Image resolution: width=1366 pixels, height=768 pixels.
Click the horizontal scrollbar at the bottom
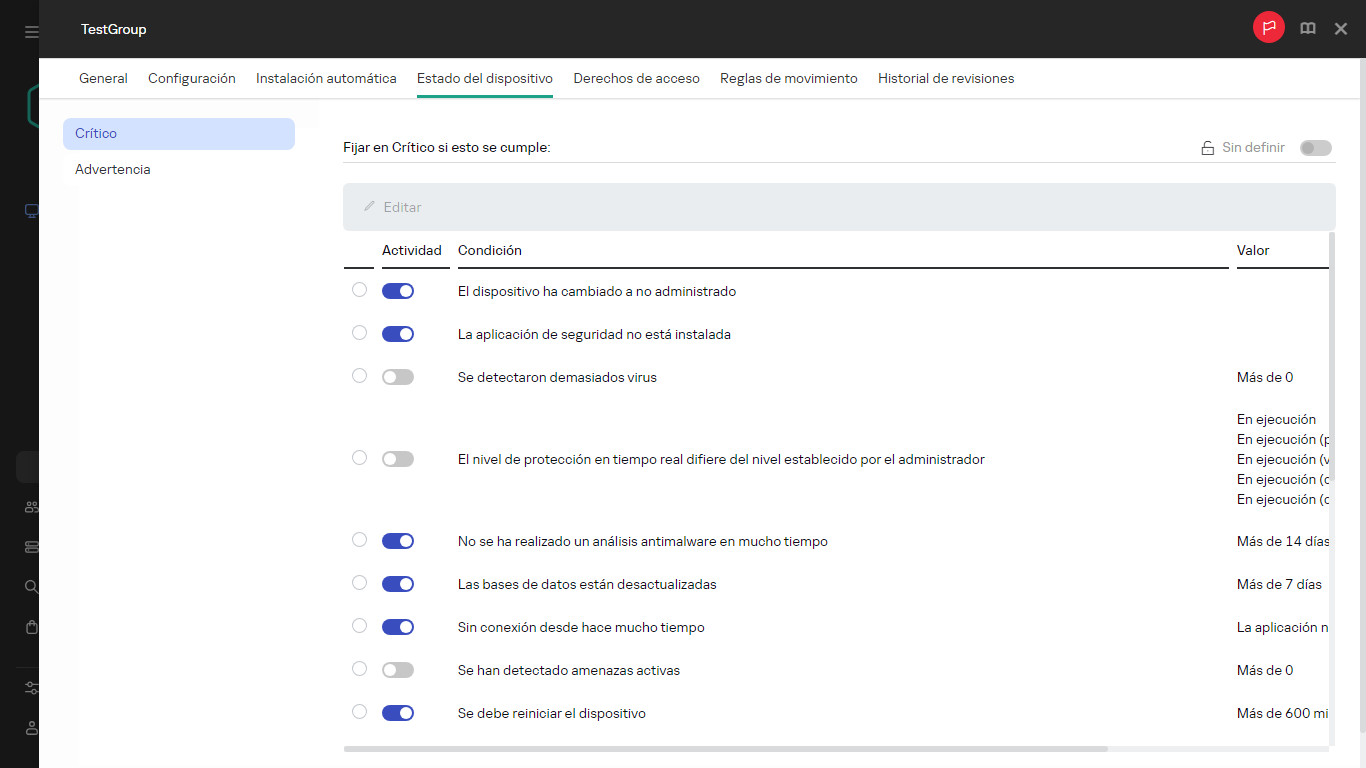coord(726,748)
